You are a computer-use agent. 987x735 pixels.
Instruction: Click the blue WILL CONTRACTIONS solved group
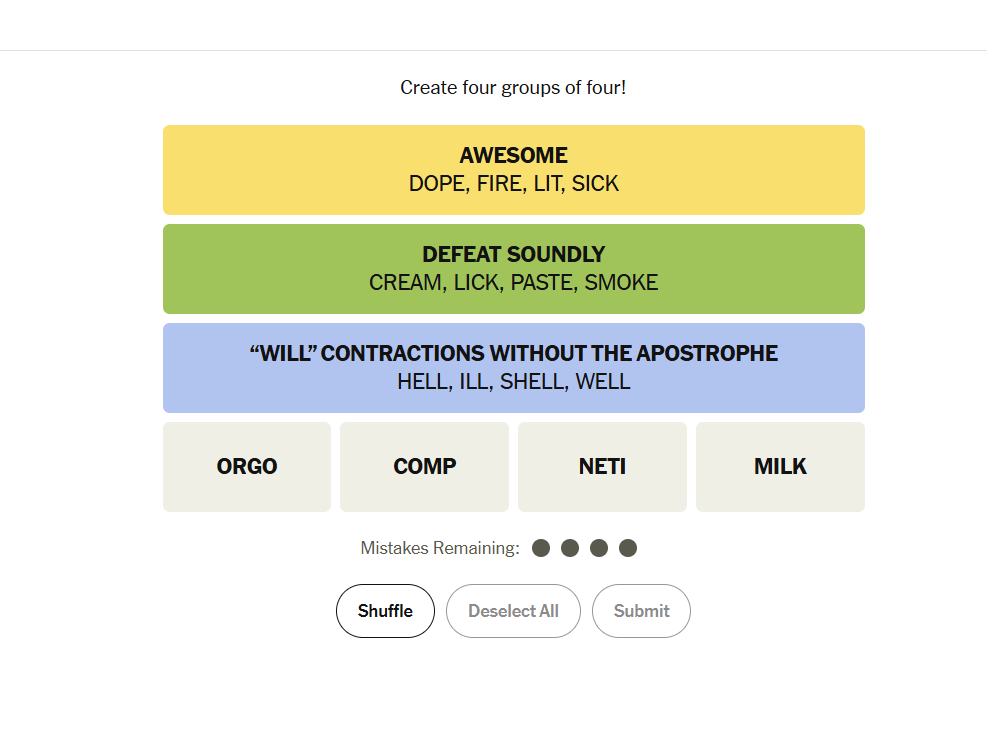(x=514, y=368)
